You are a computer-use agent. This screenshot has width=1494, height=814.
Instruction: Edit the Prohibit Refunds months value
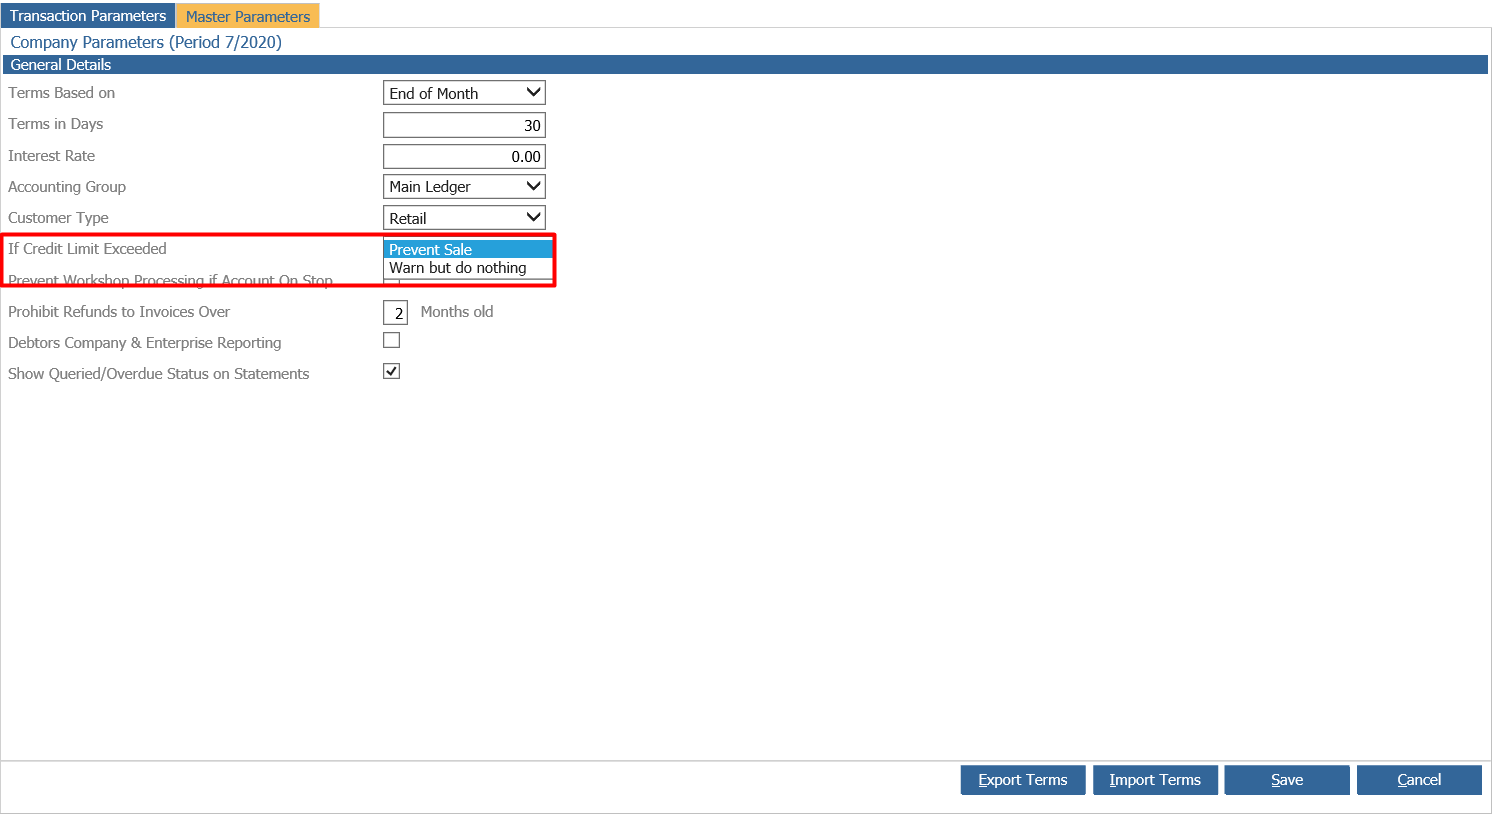coord(395,312)
